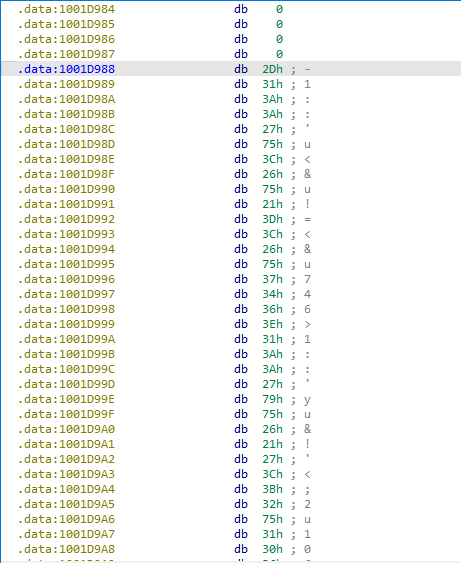Screen dimensions: 461x563
Task: Click value 31h at 1001D989
Action: [272, 84]
